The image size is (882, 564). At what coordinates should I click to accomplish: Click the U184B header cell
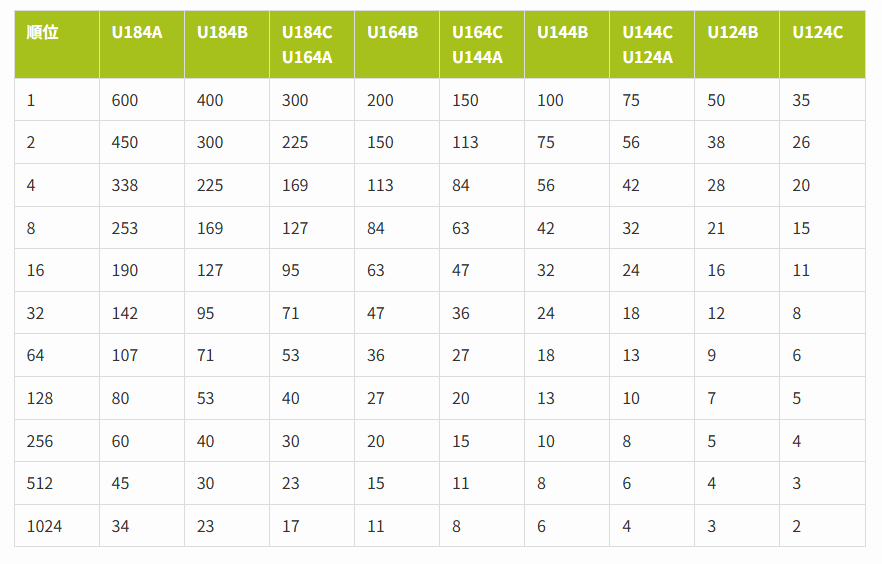222,33
